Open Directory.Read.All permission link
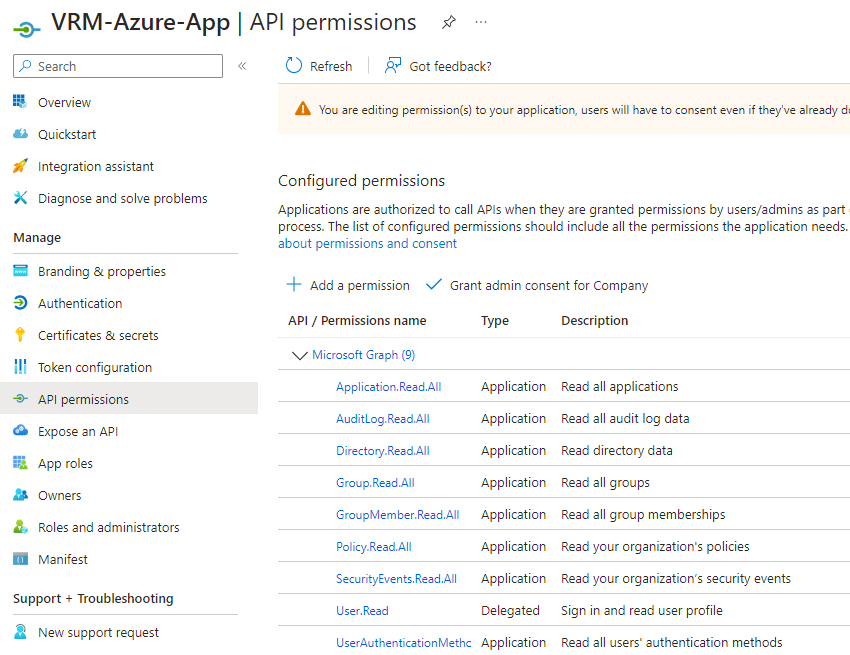The height and width of the screenshot is (655, 850). tap(382, 451)
